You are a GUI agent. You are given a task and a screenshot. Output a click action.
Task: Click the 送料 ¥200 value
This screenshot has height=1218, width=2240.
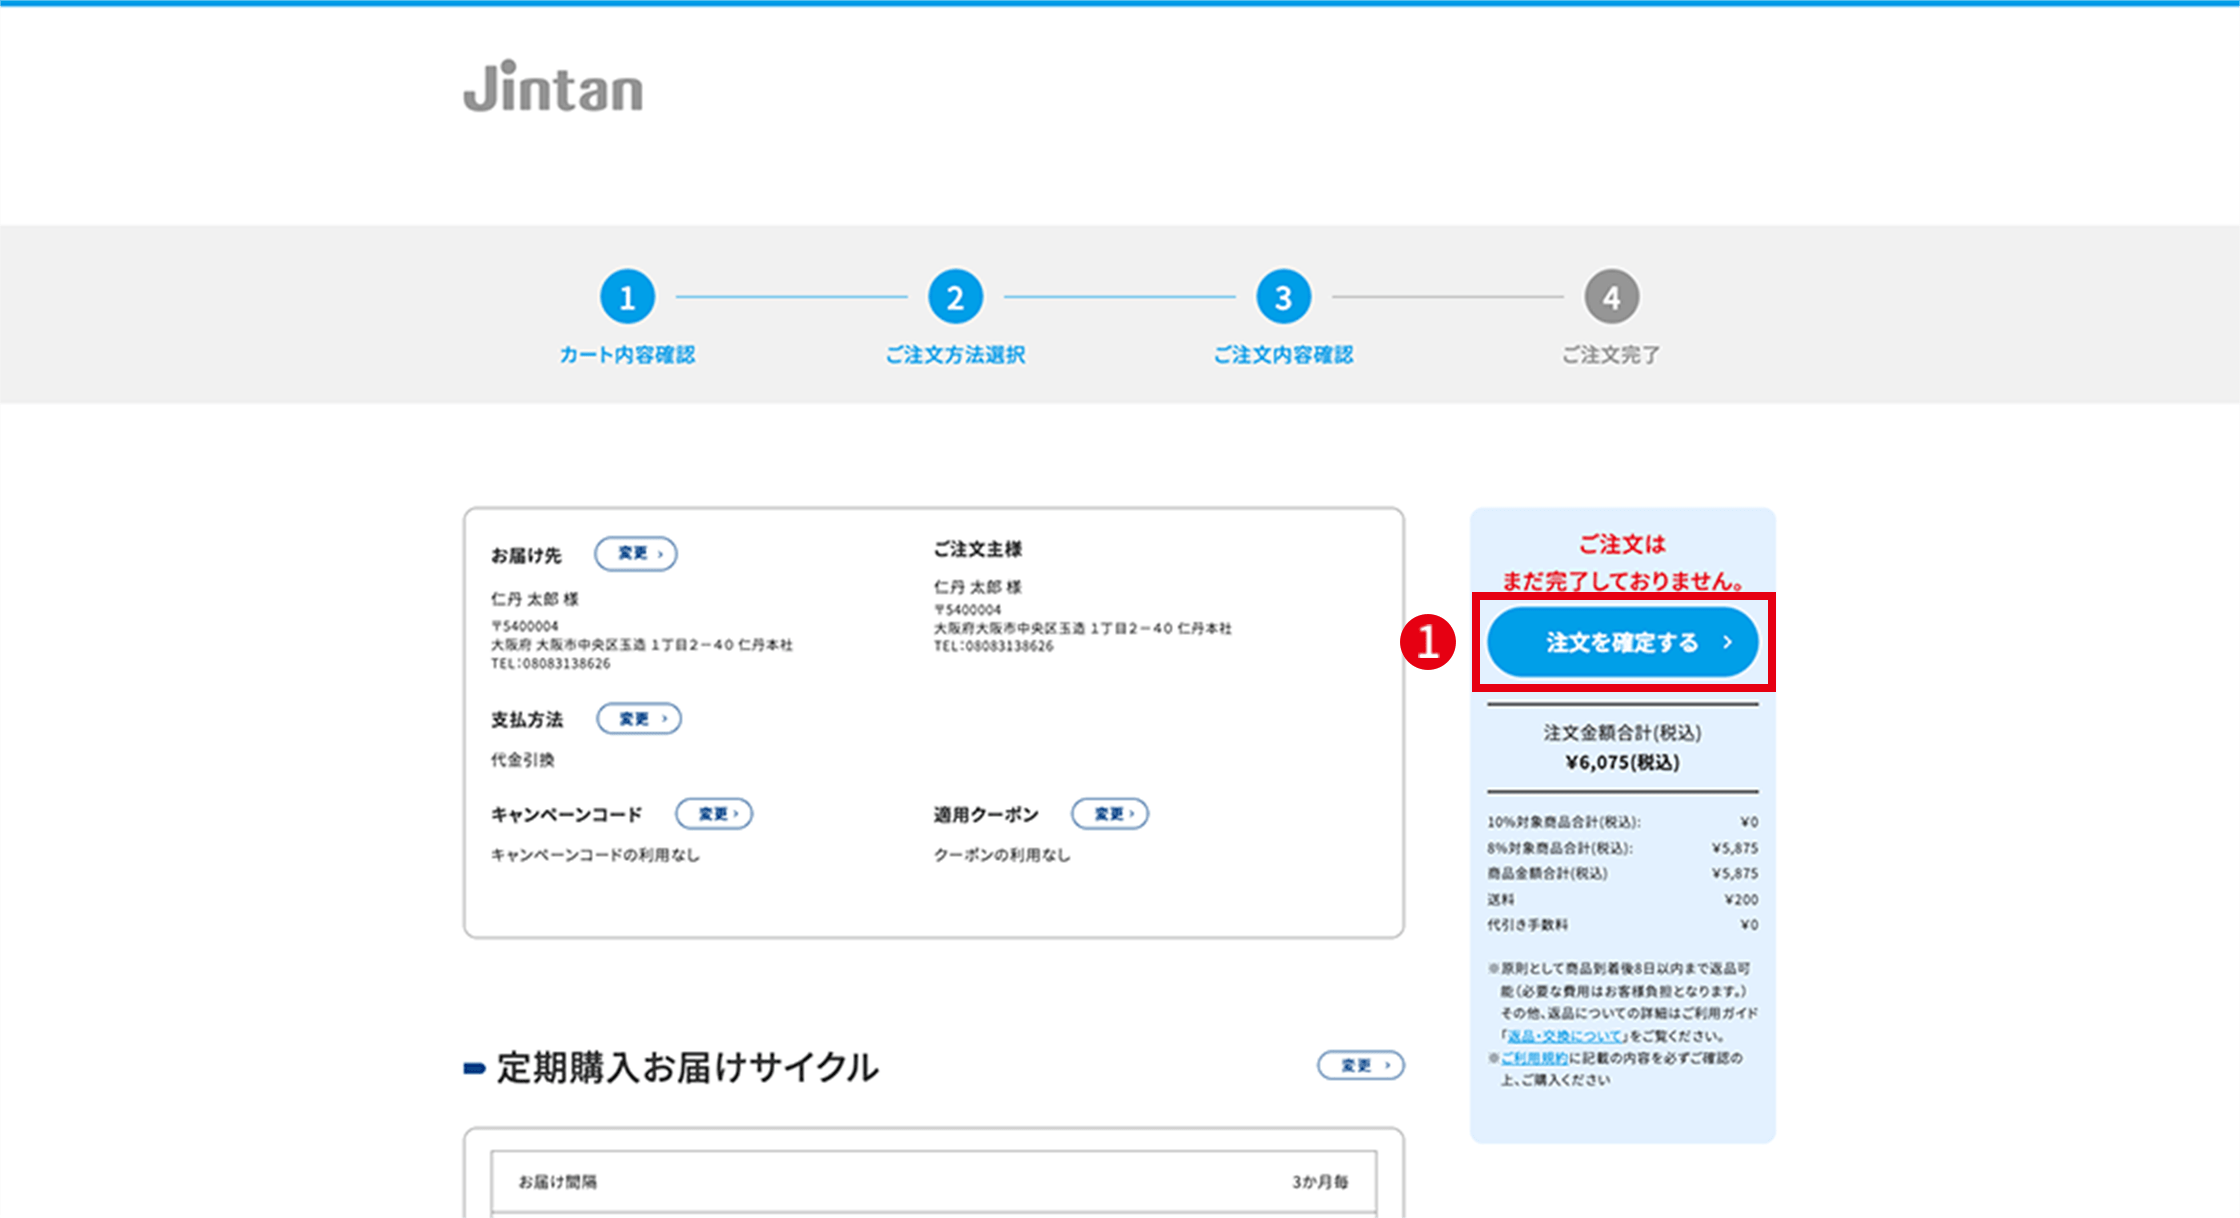pos(1741,899)
